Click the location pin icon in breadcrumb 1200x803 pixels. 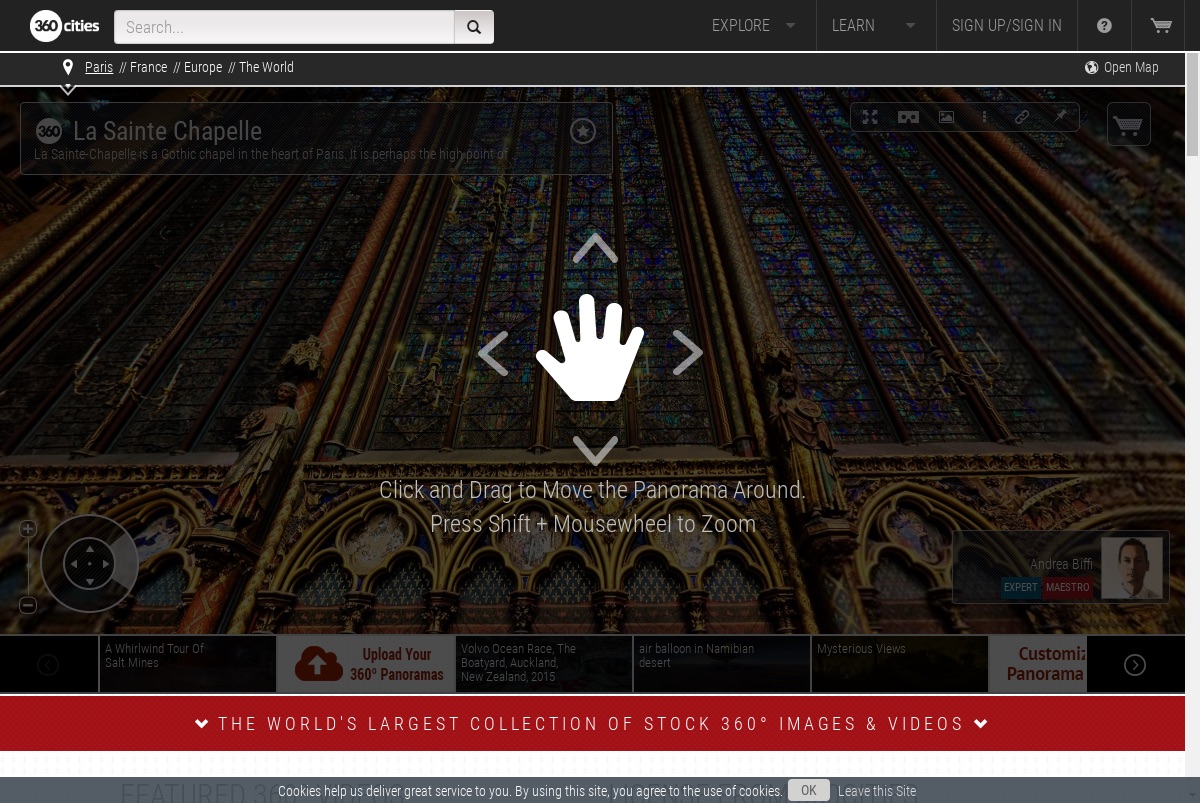tap(68, 67)
